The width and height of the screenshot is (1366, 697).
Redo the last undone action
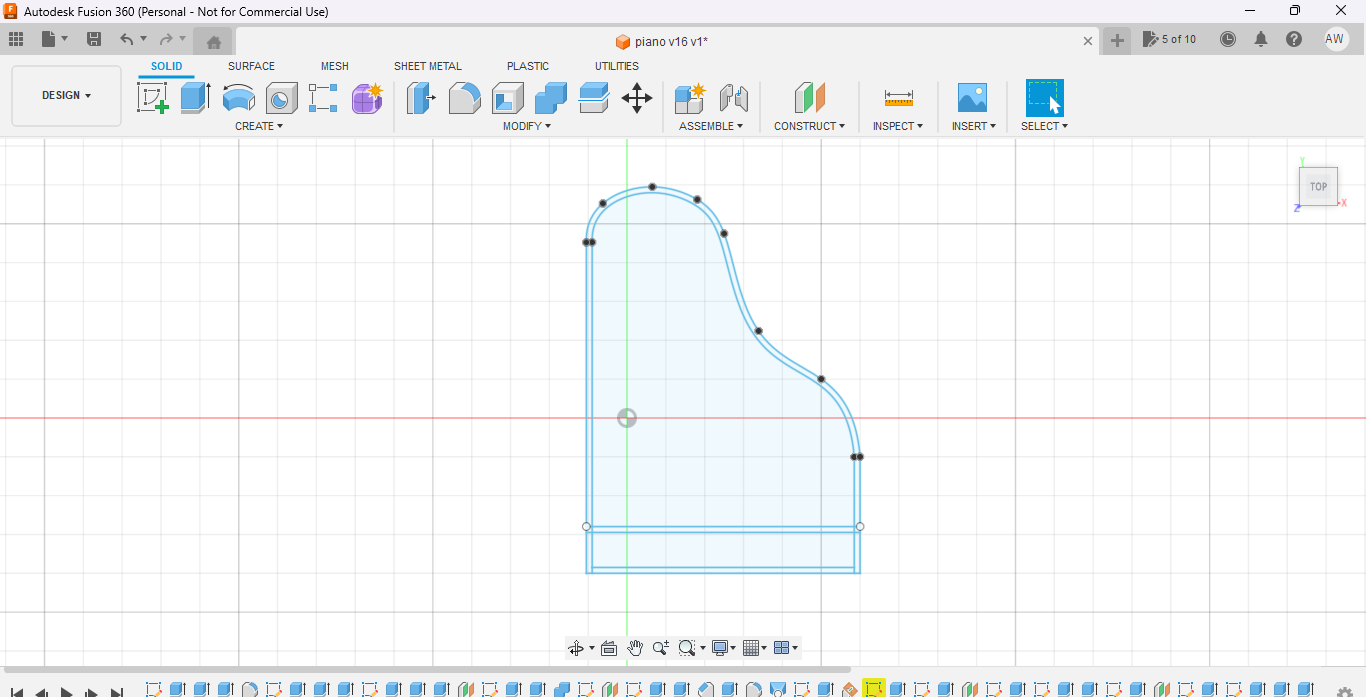[x=166, y=39]
